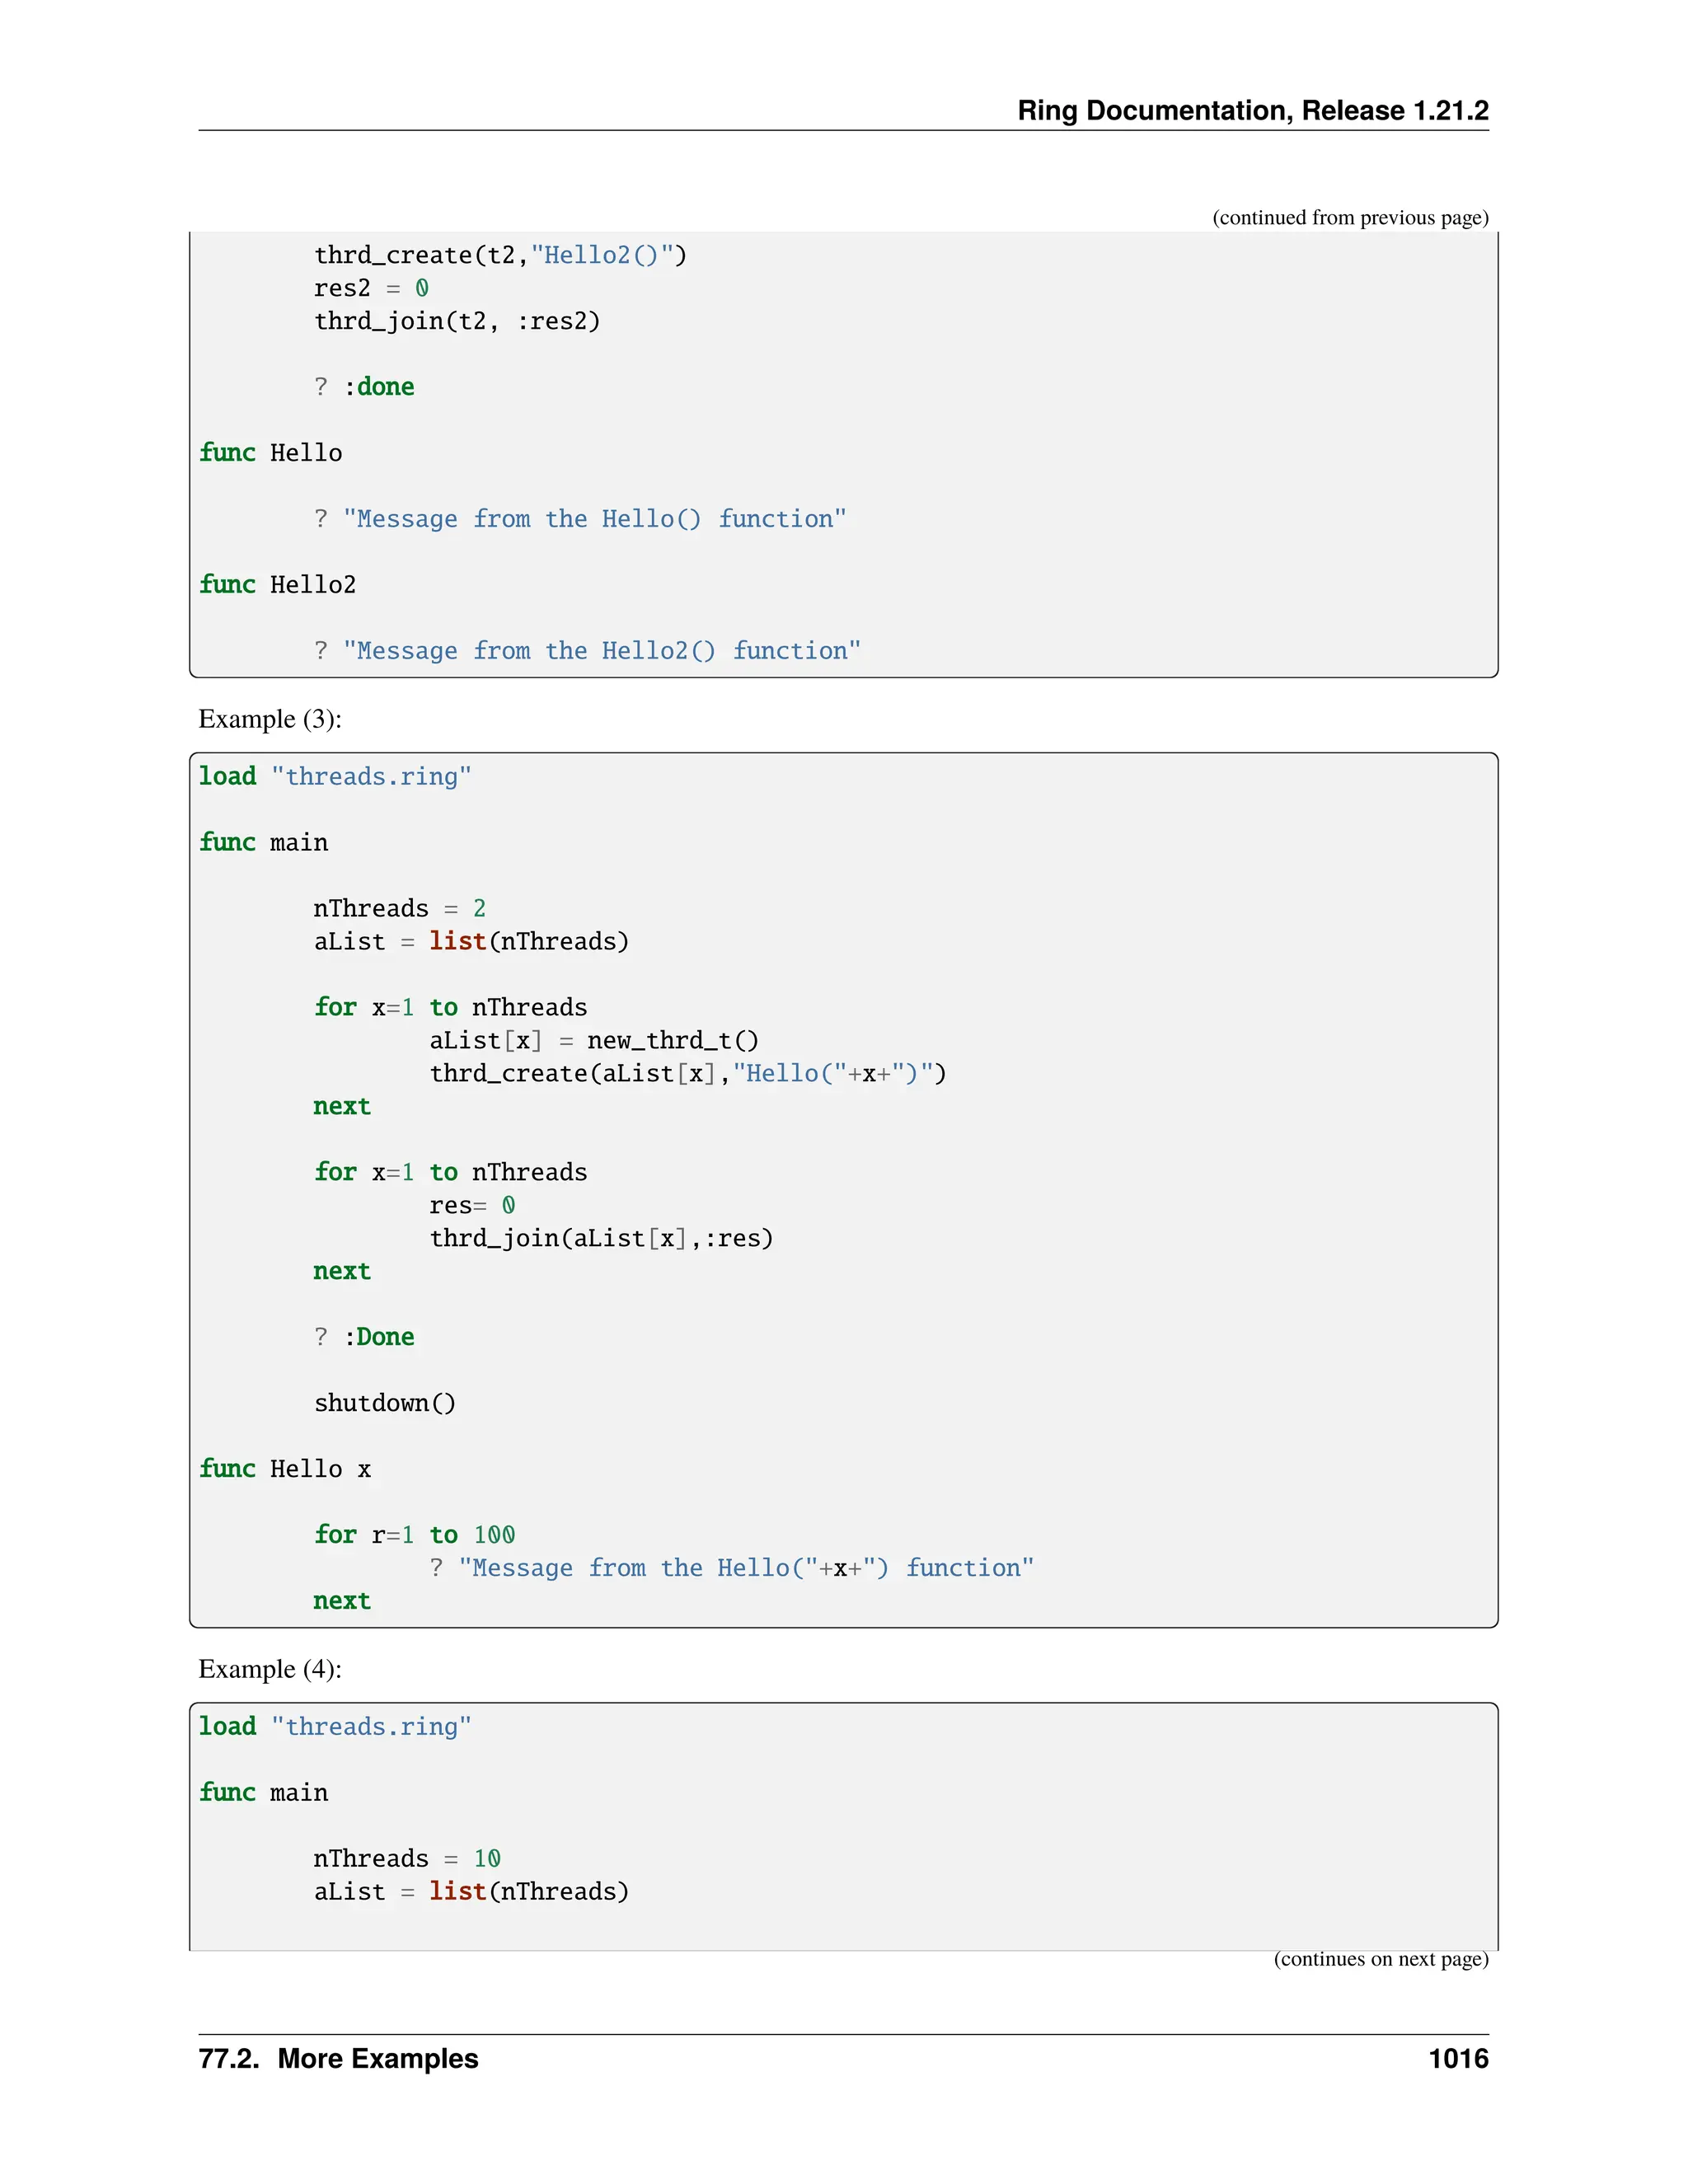This screenshot has height=2184, width=1688.
Task: Click the 'thrd_join(aList[x],:res)' line
Action: point(601,1238)
